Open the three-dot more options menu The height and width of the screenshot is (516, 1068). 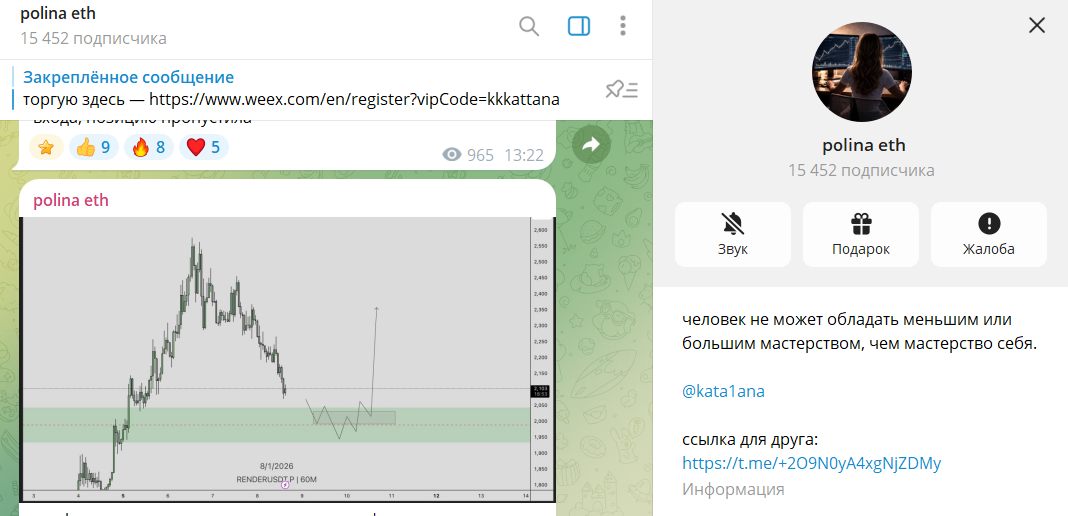(623, 26)
